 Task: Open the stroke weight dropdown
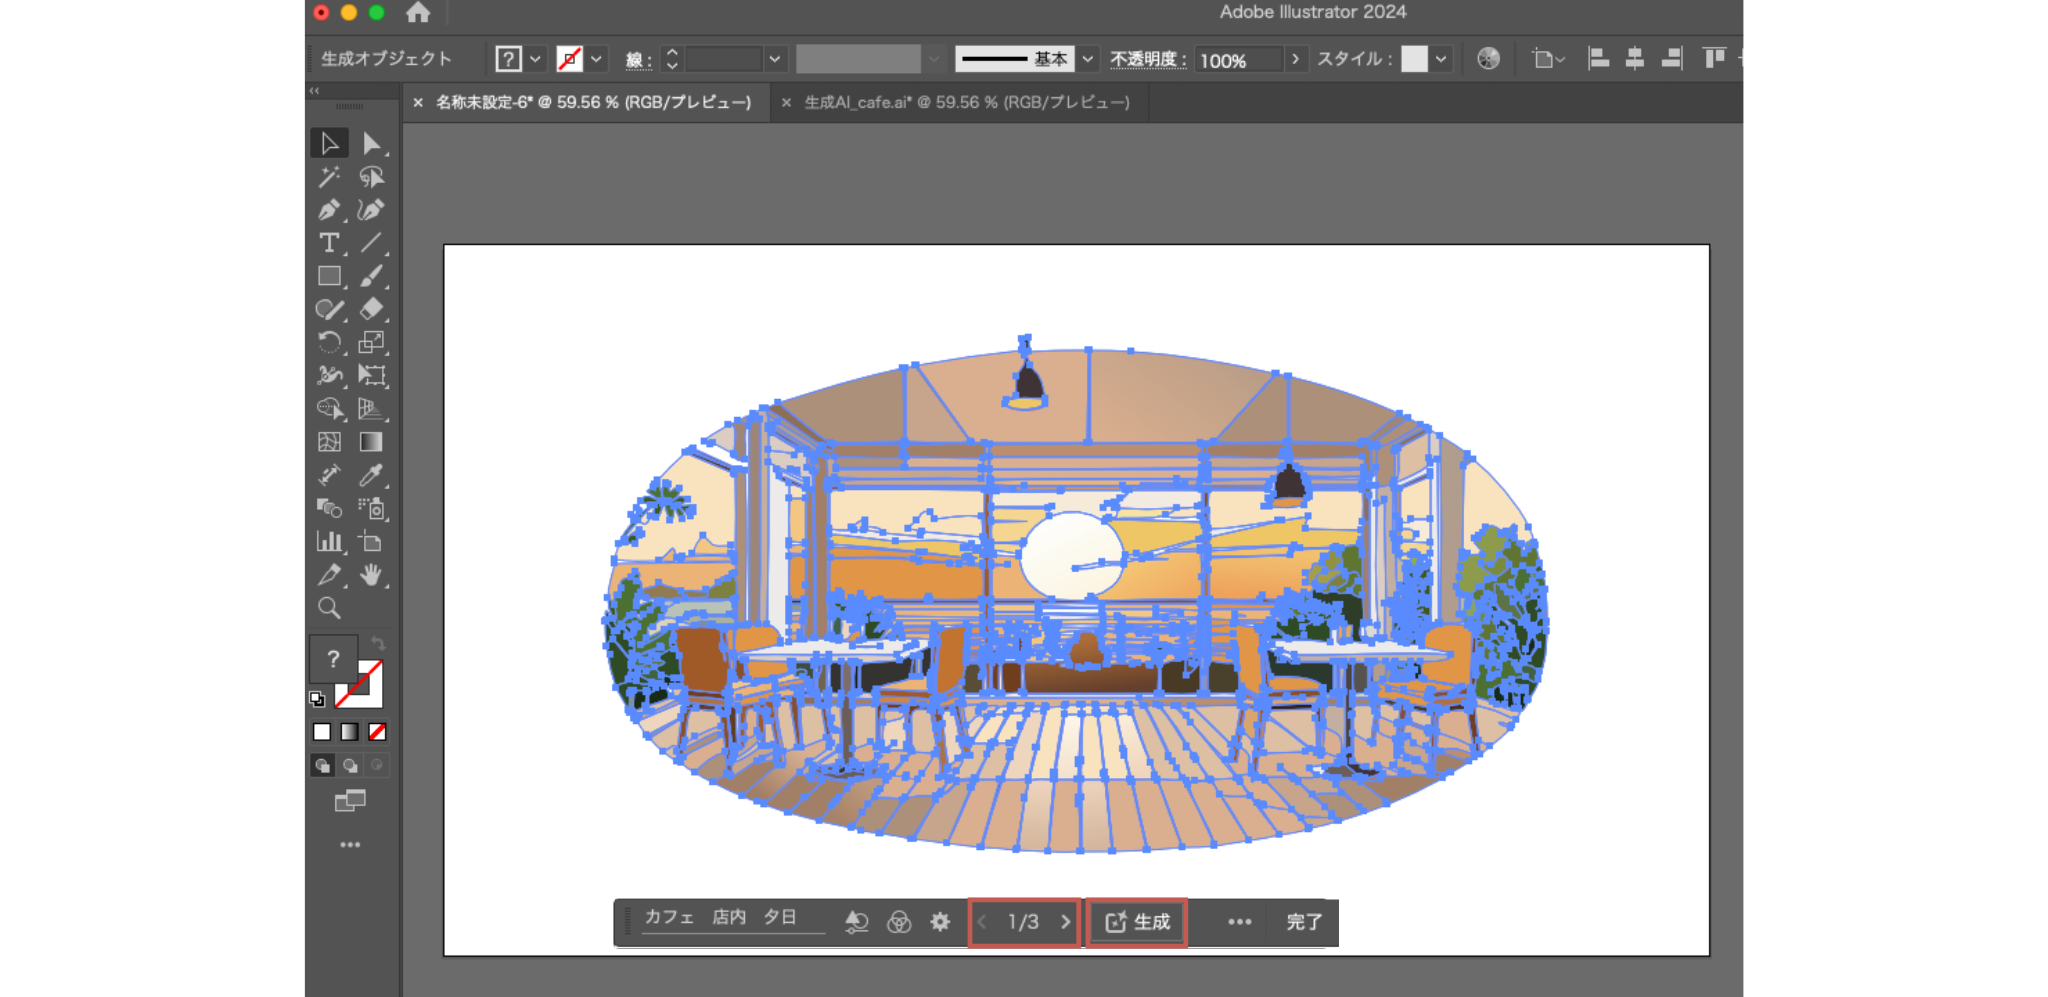tap(776, 59)
